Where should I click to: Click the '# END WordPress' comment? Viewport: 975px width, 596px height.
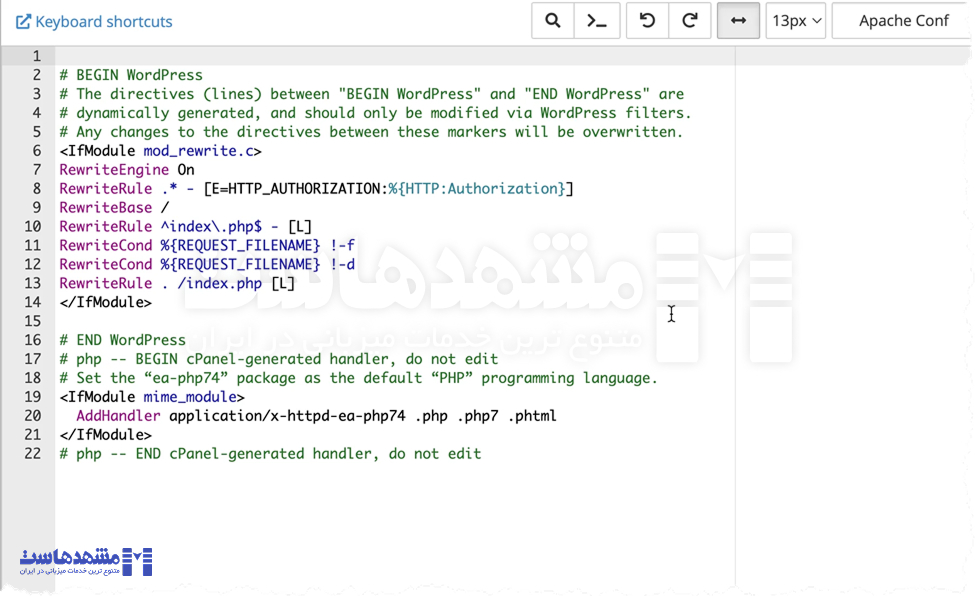point(122,340)
